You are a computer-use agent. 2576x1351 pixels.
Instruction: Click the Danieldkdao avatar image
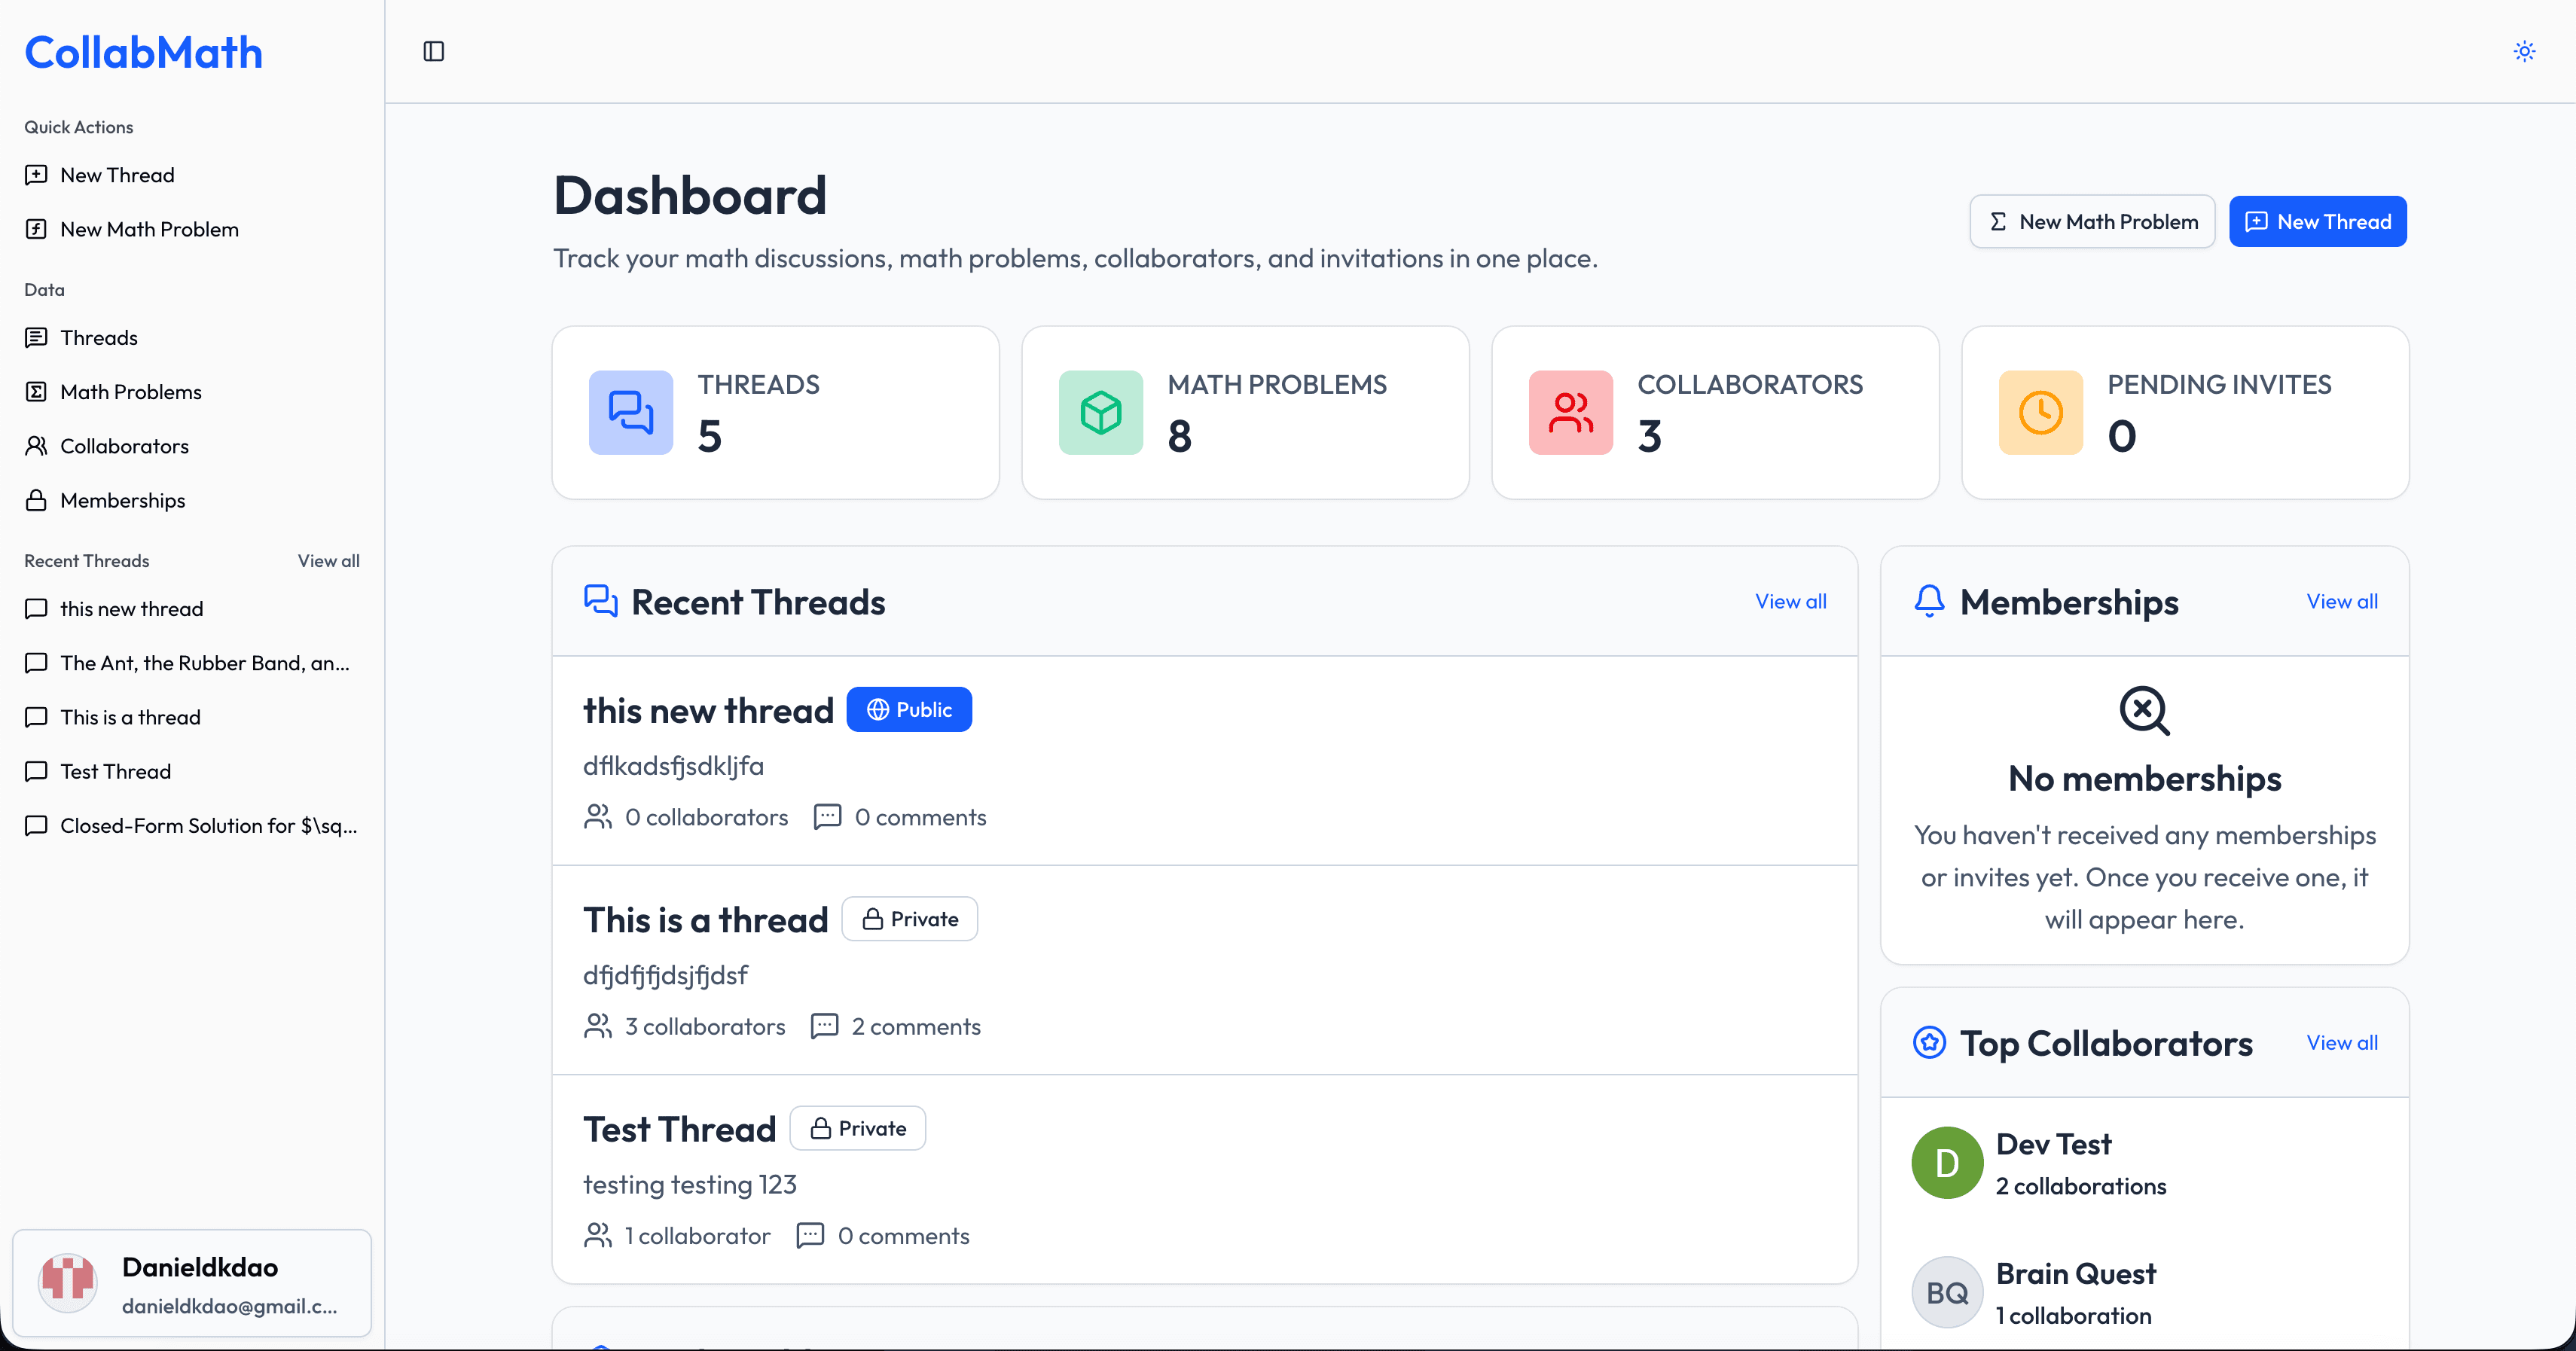click(67, 1283)
